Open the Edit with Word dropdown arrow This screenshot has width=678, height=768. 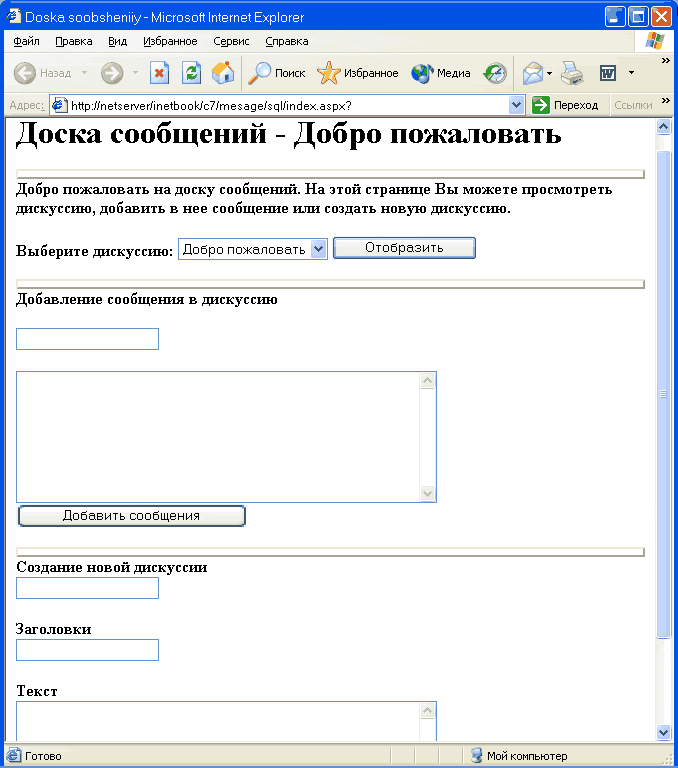[x=631, y=73]
